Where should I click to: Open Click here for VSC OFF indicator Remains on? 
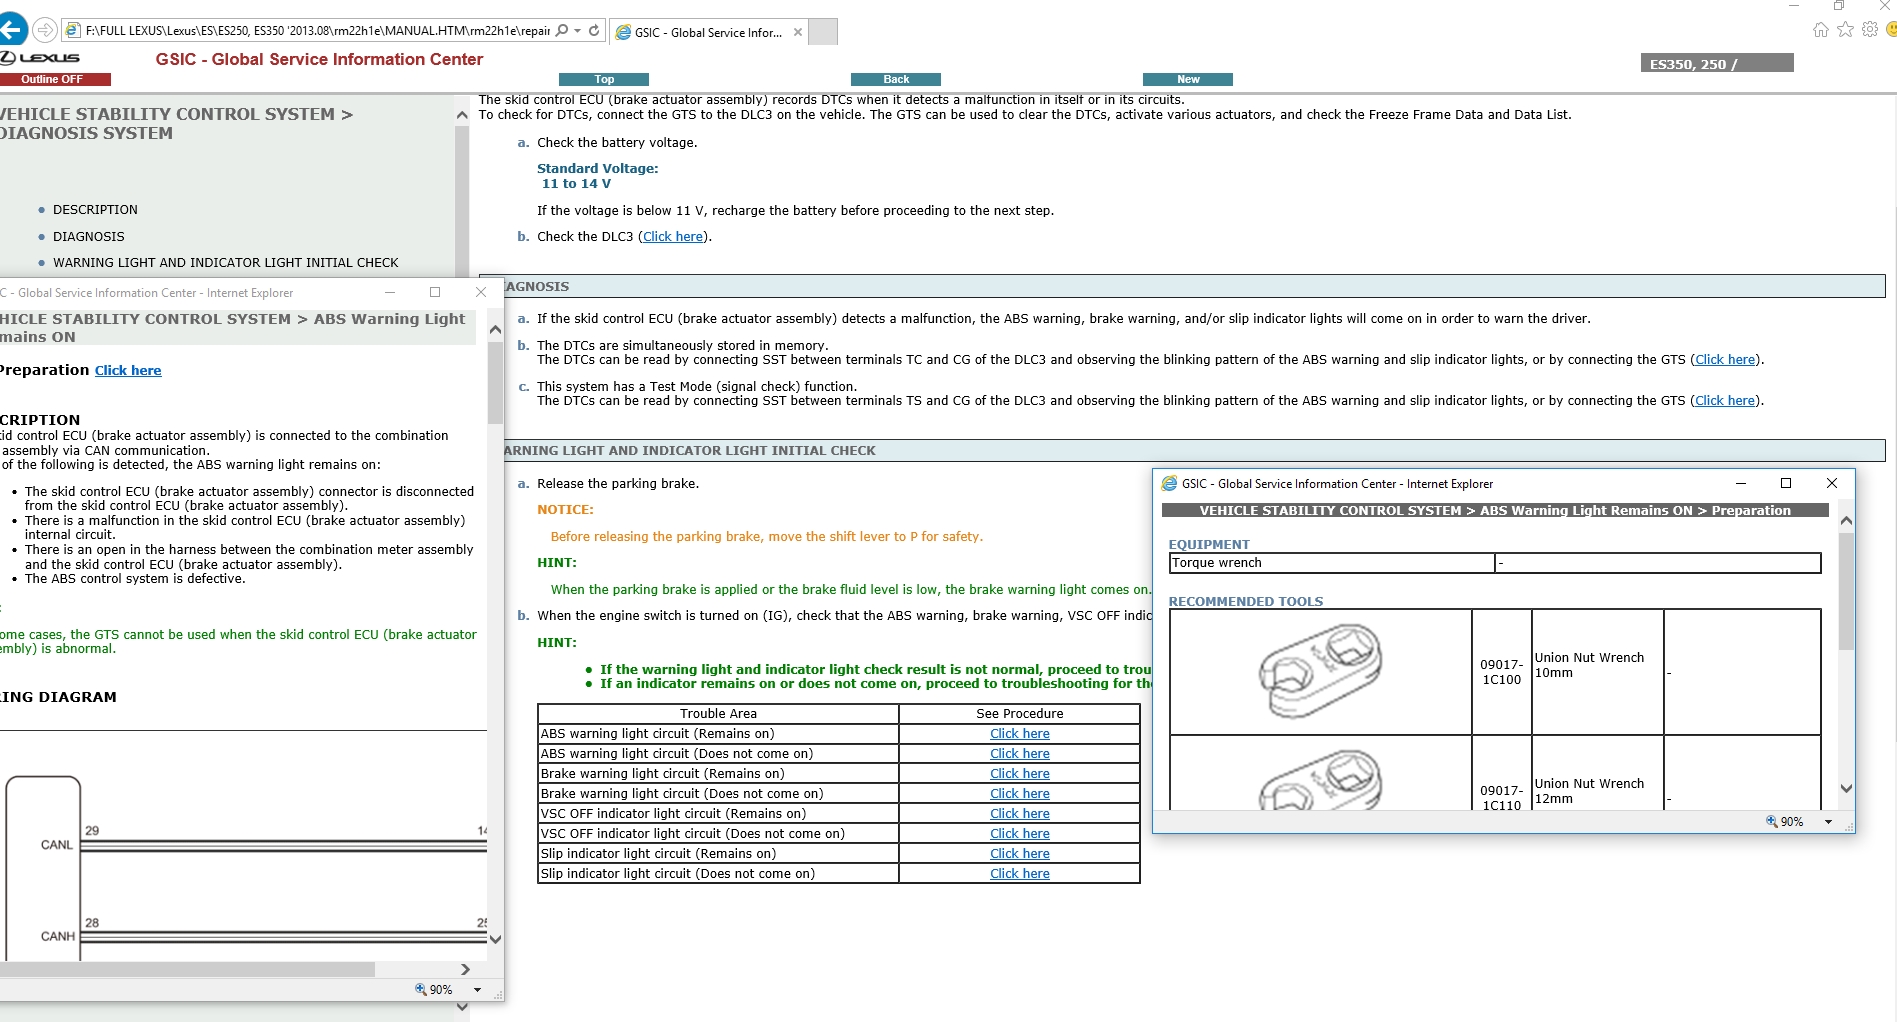[x=1020, y=814]
